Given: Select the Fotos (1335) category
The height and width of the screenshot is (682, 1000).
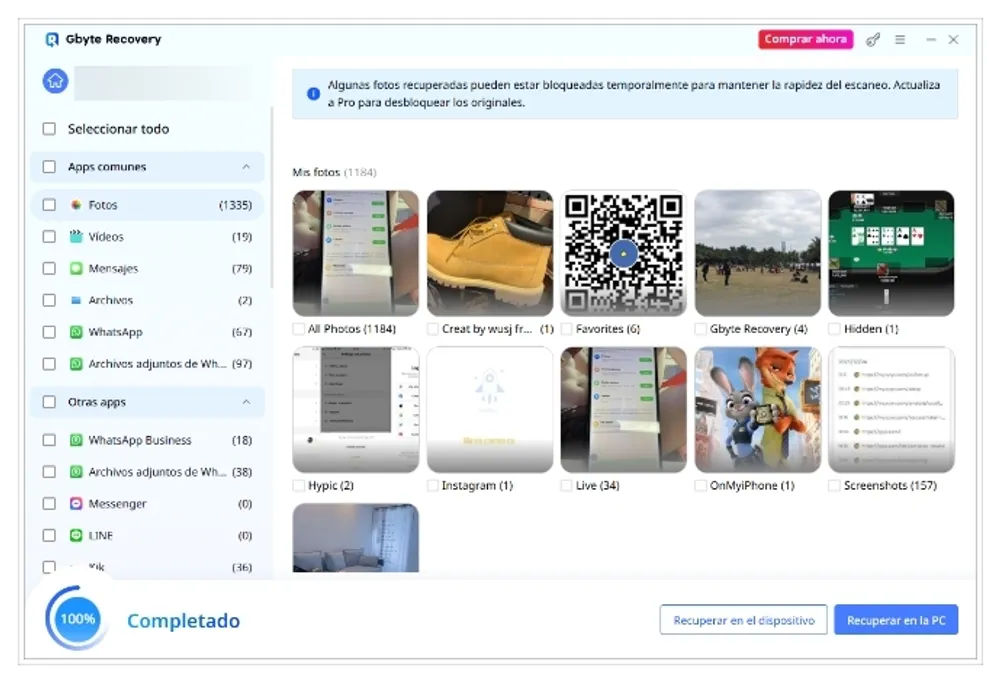Looking at the screenshot, I should coord(147,205).
